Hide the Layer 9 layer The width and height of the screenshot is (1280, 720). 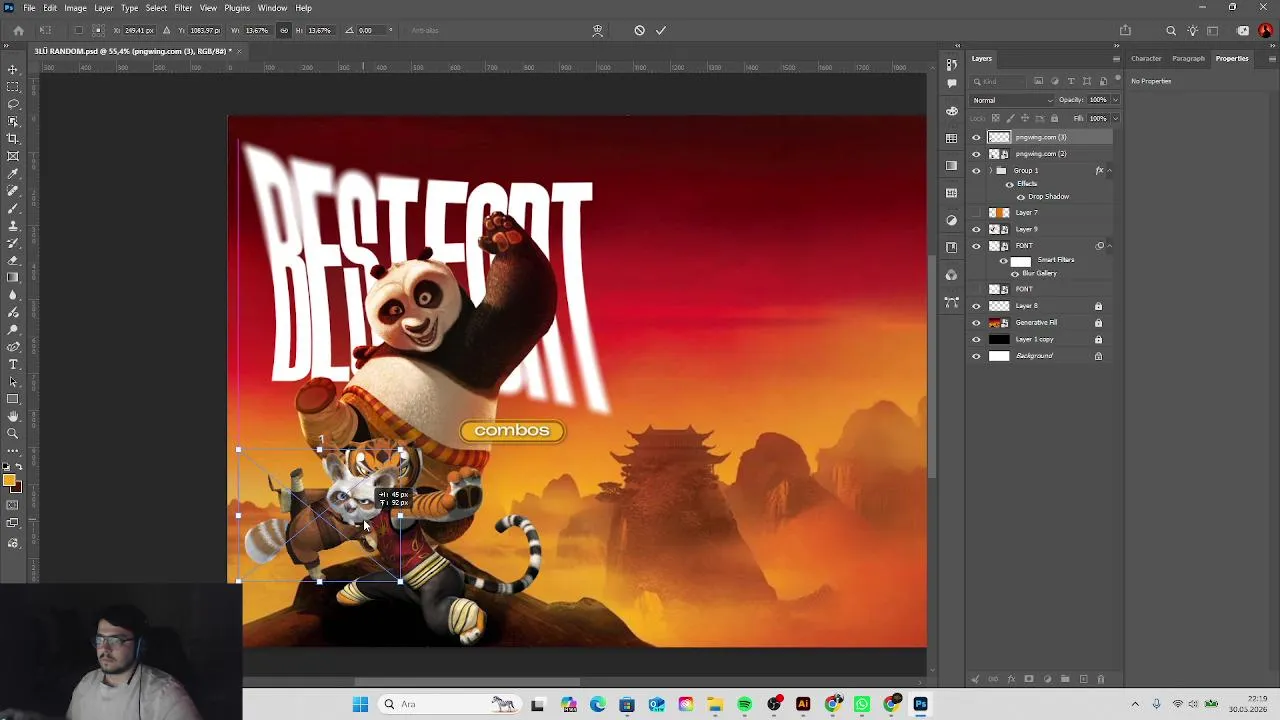tap(976, 229)
